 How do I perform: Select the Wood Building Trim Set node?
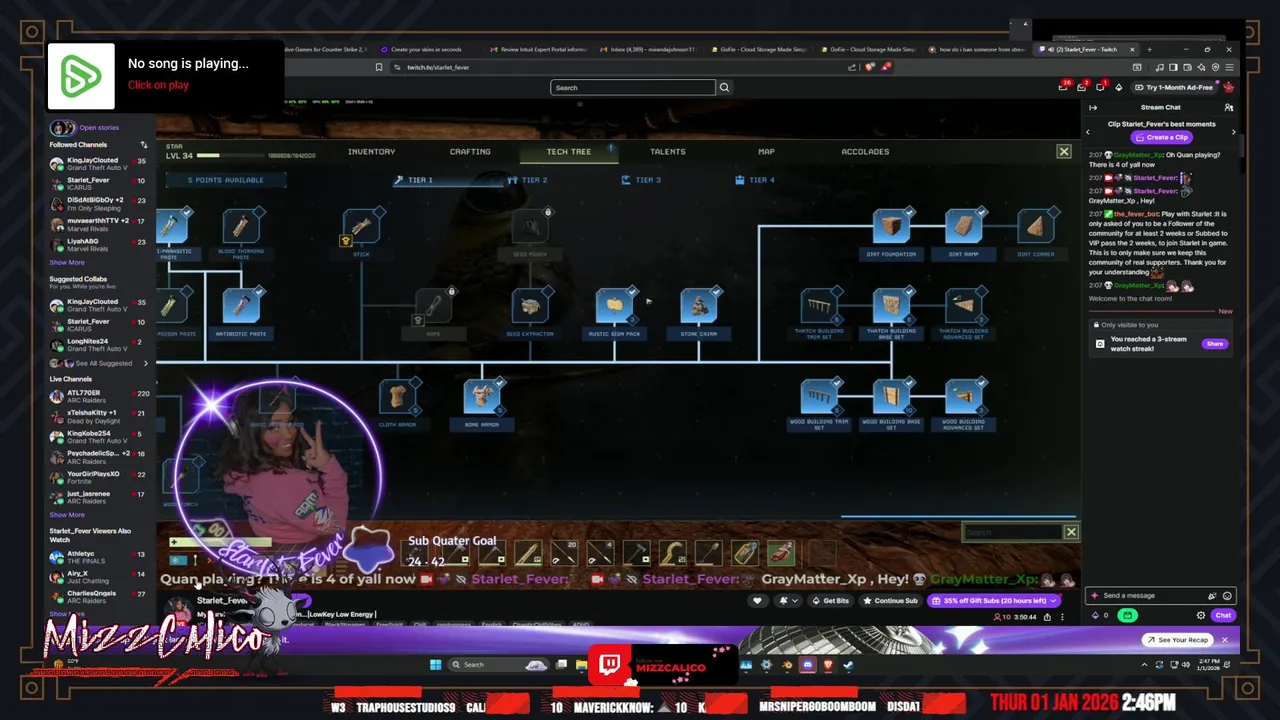[819, 397]
